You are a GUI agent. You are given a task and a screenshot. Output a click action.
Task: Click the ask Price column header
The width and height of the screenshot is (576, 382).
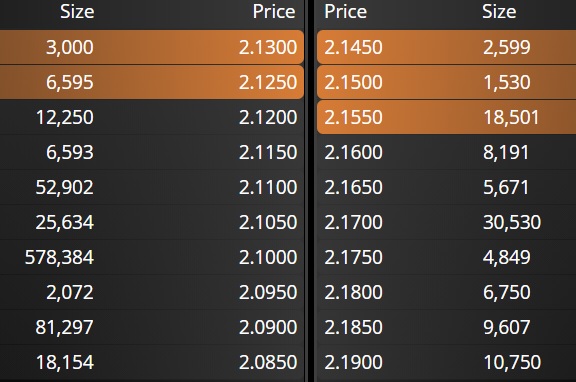tap(346, 12)
